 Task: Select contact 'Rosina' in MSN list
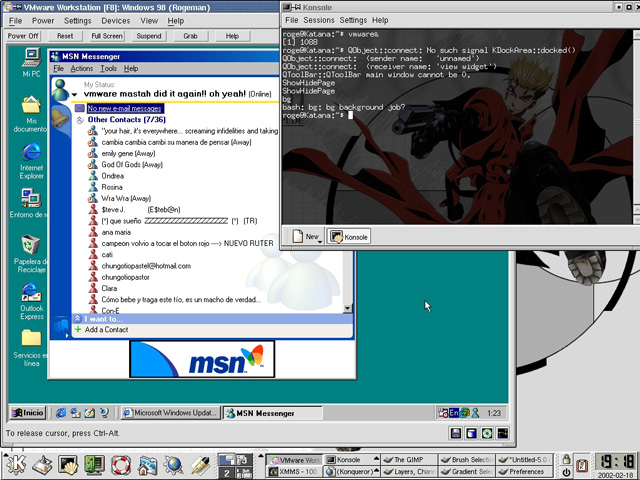point(112,187)
